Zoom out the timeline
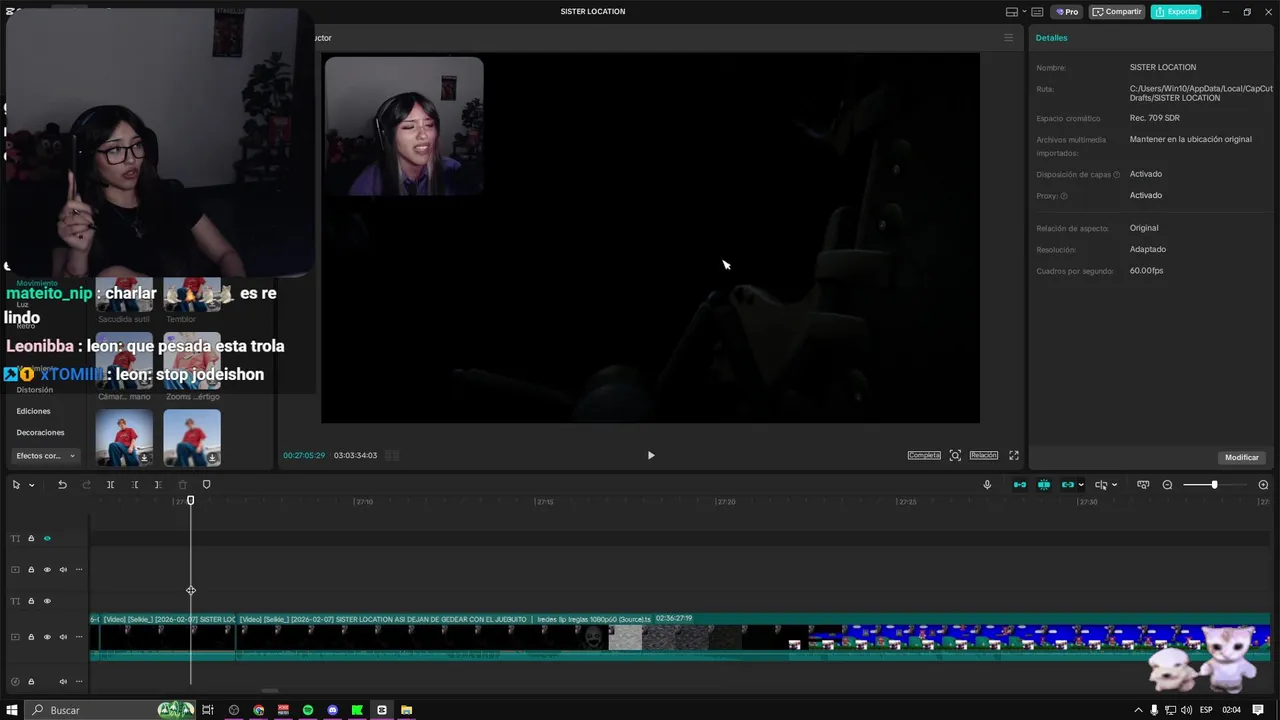 (1167, 485)
